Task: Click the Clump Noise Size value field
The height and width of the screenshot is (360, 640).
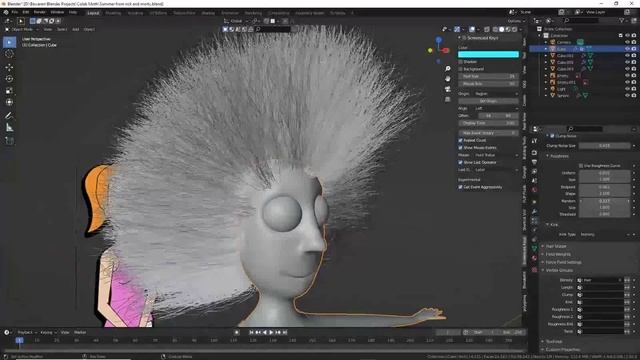Action: [604, 146]
